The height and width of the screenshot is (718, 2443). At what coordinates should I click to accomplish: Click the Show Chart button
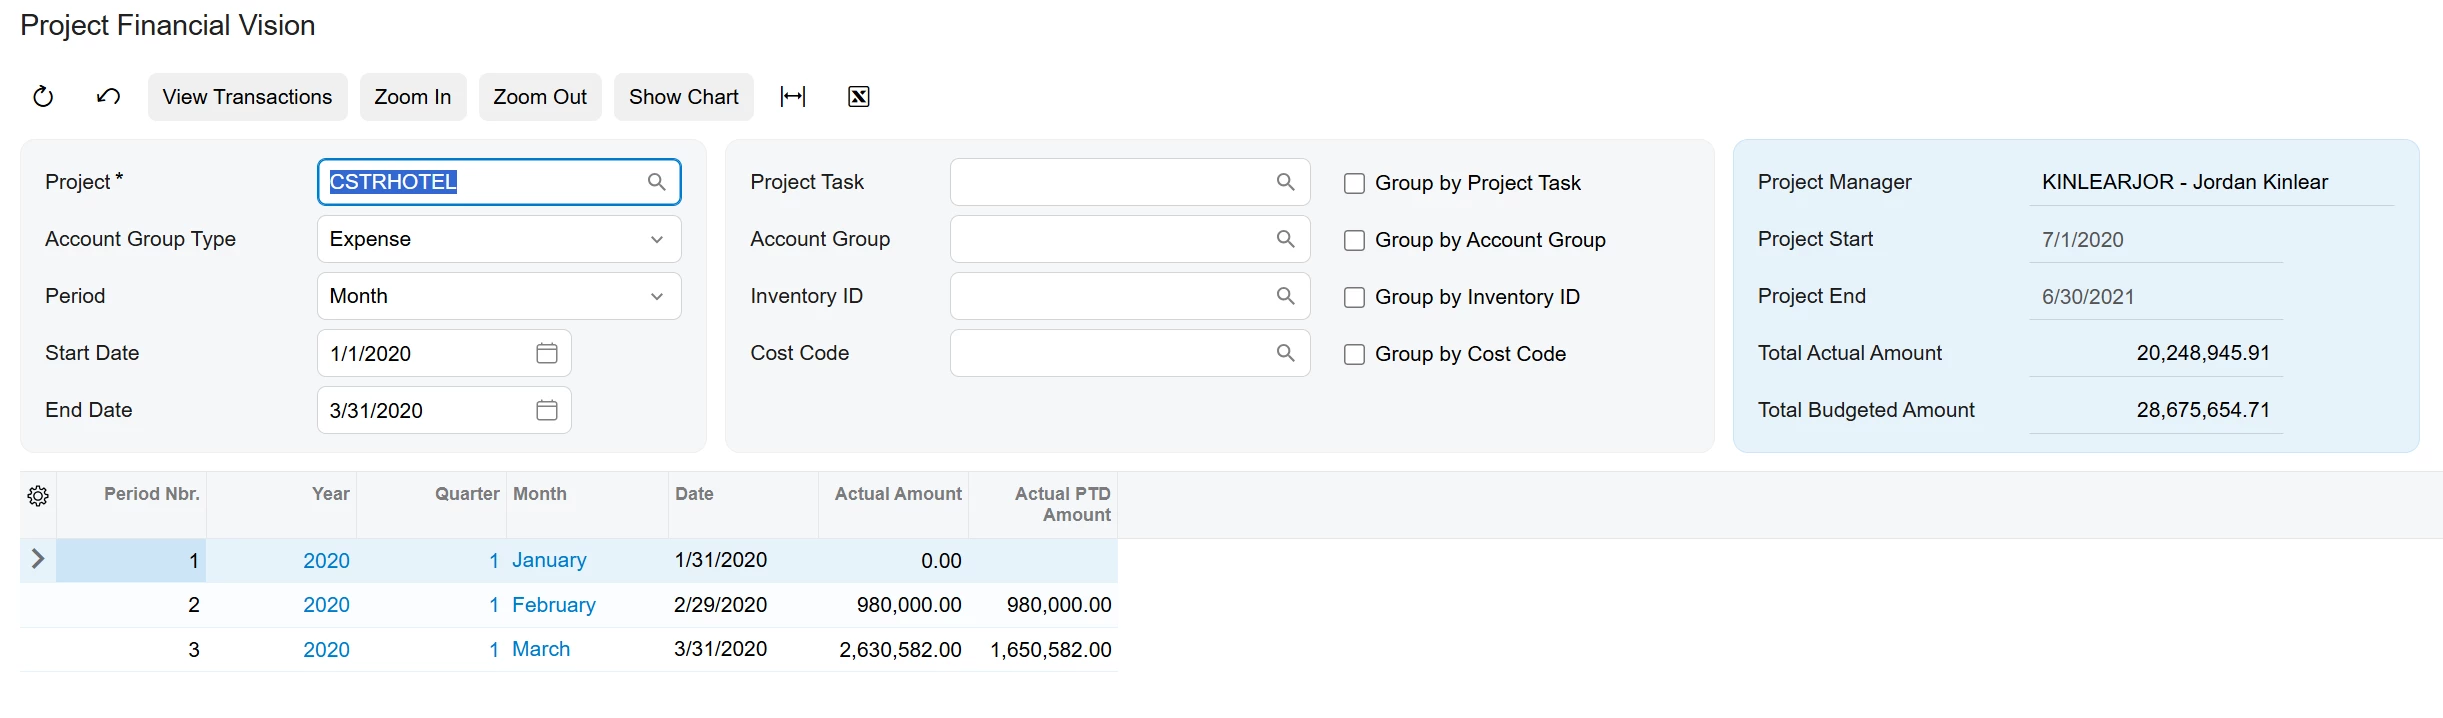(683, 97)
